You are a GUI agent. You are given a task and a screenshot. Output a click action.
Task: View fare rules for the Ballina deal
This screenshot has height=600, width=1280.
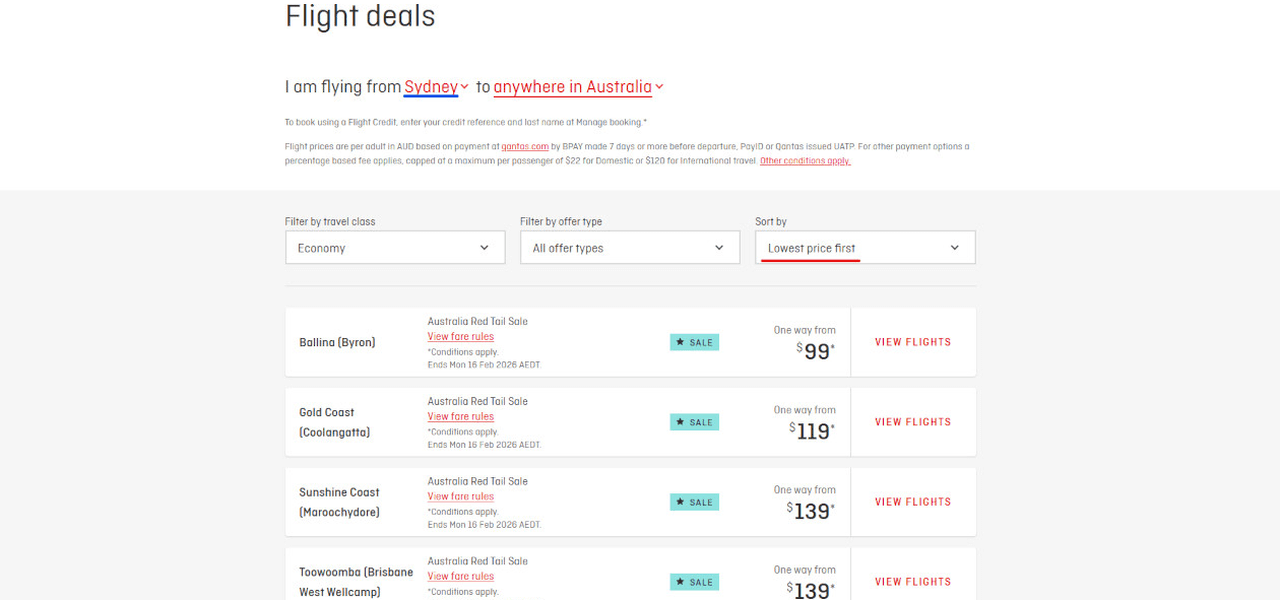point(460,337)
